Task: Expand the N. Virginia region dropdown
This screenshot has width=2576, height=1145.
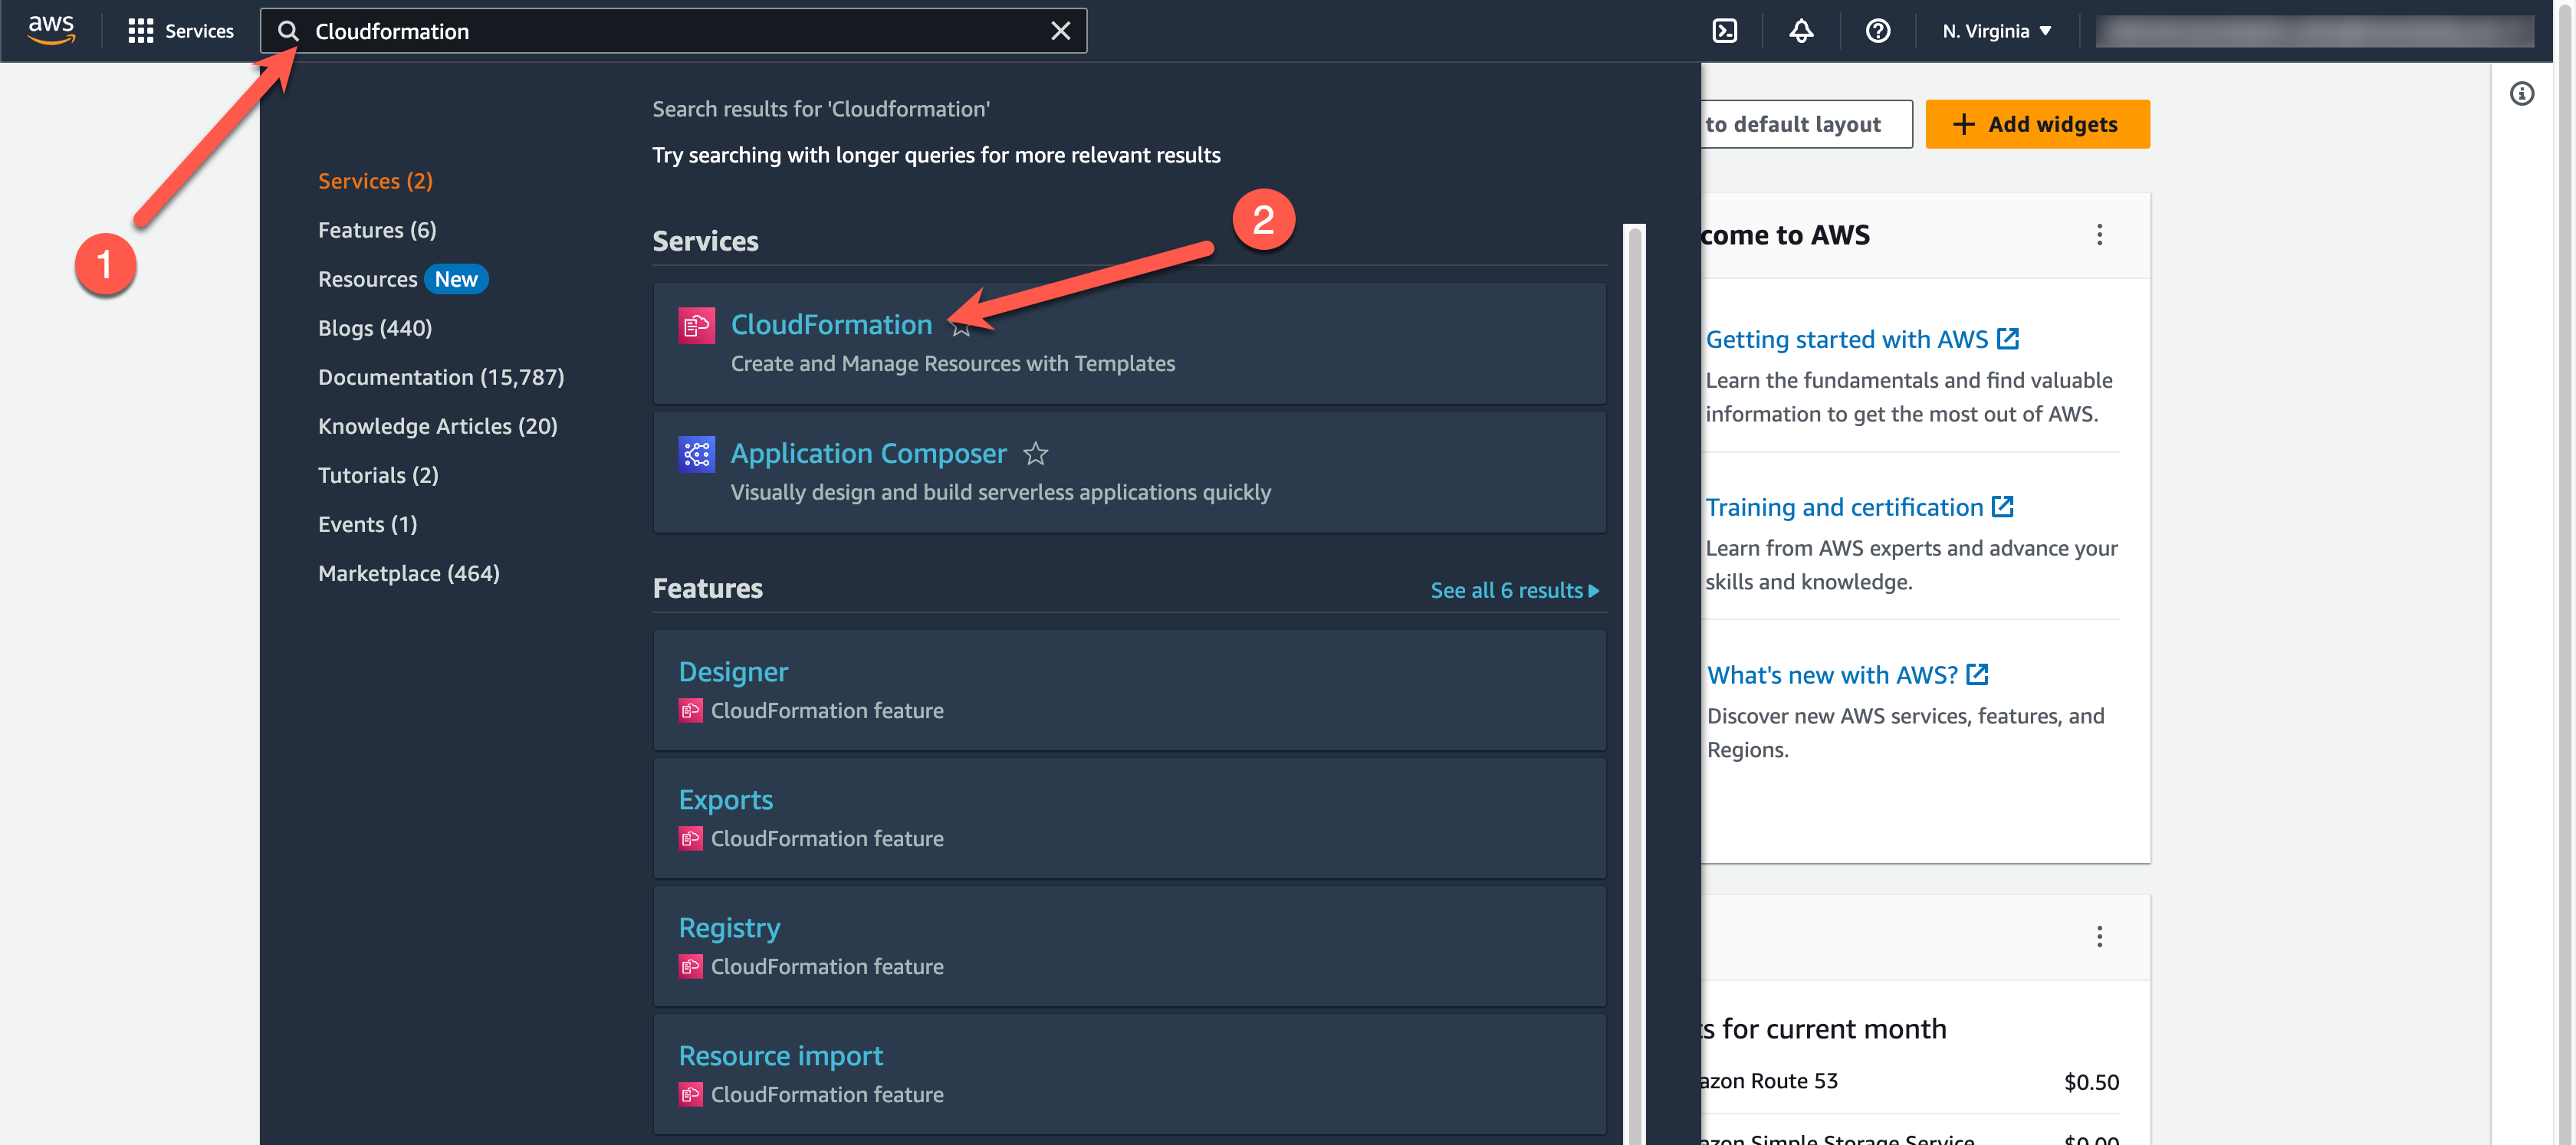Action: point(1996,31)
